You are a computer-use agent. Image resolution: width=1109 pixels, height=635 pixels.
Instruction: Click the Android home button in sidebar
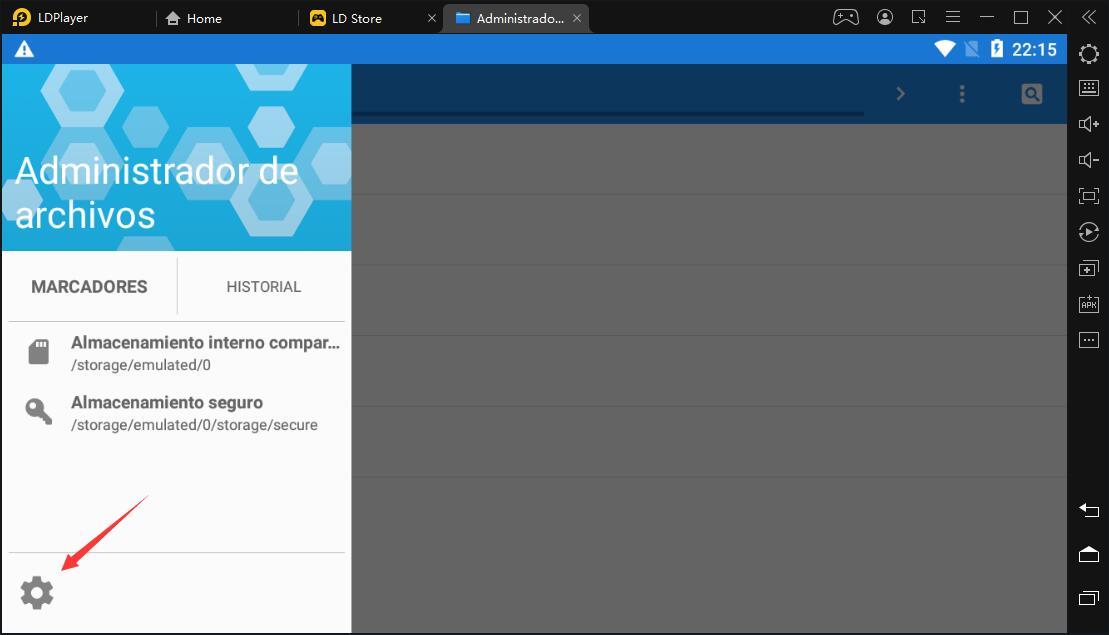[1089, 554]
